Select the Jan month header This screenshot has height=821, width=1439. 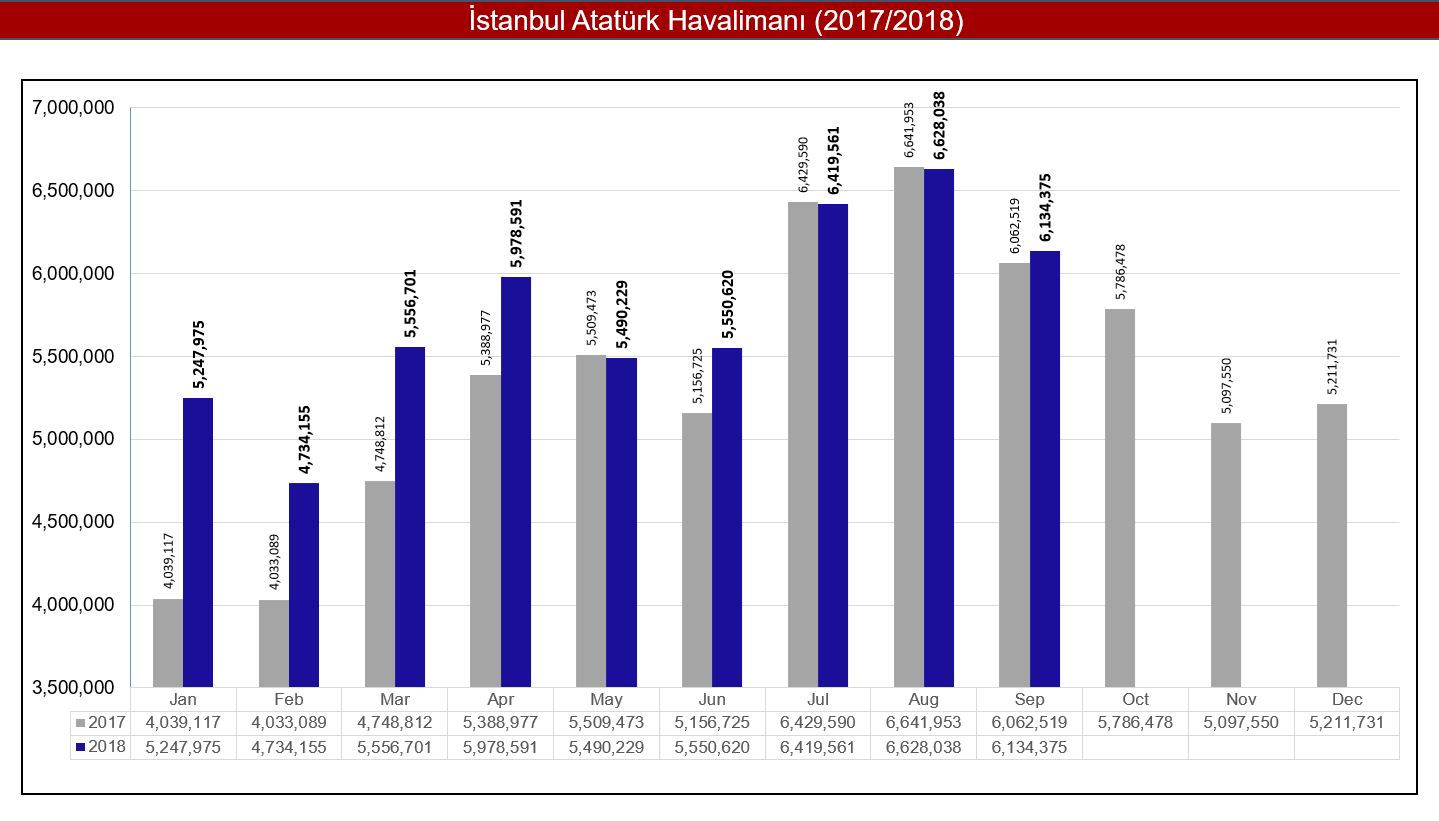[183, 699]
